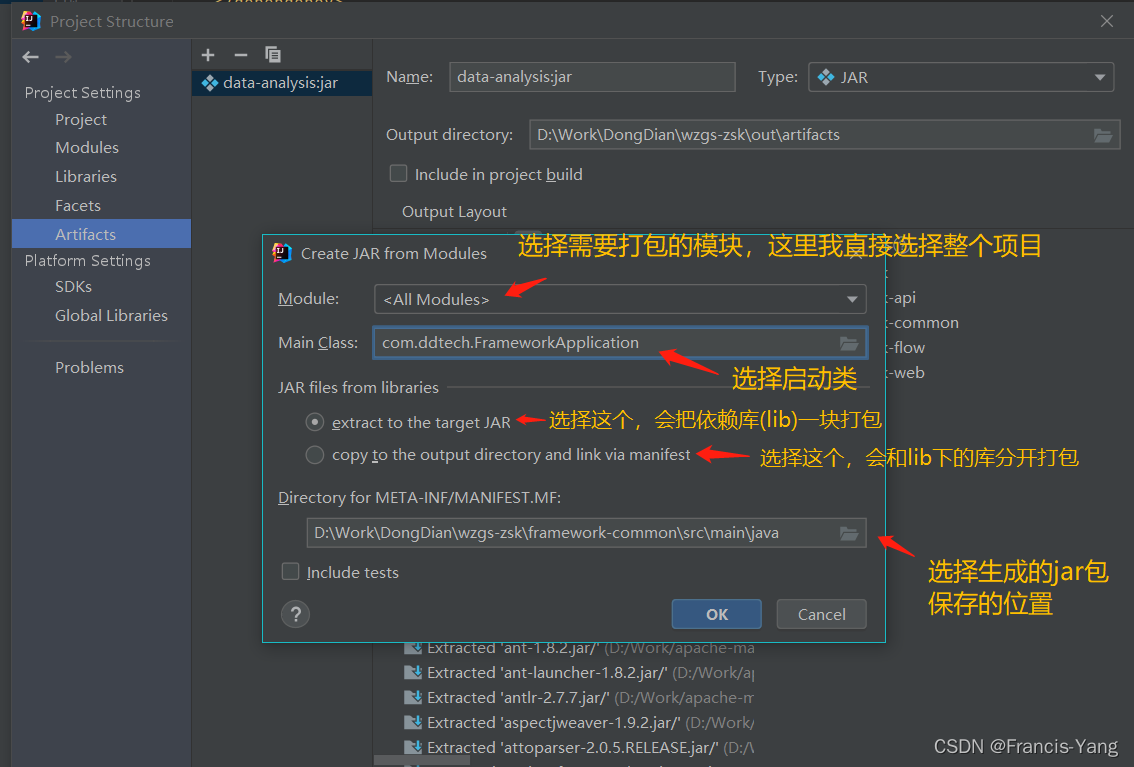Open the Problems section

[x=90, y=367]
